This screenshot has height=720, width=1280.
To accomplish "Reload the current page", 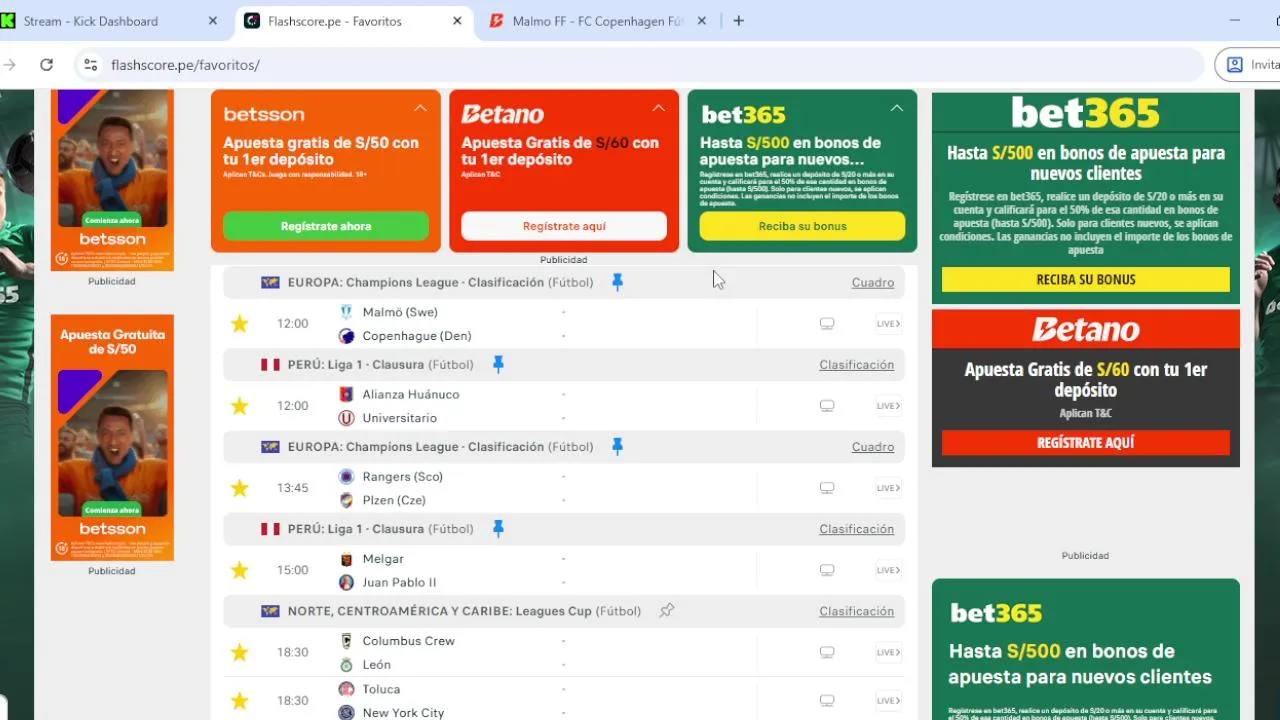I will coord(46,65).
